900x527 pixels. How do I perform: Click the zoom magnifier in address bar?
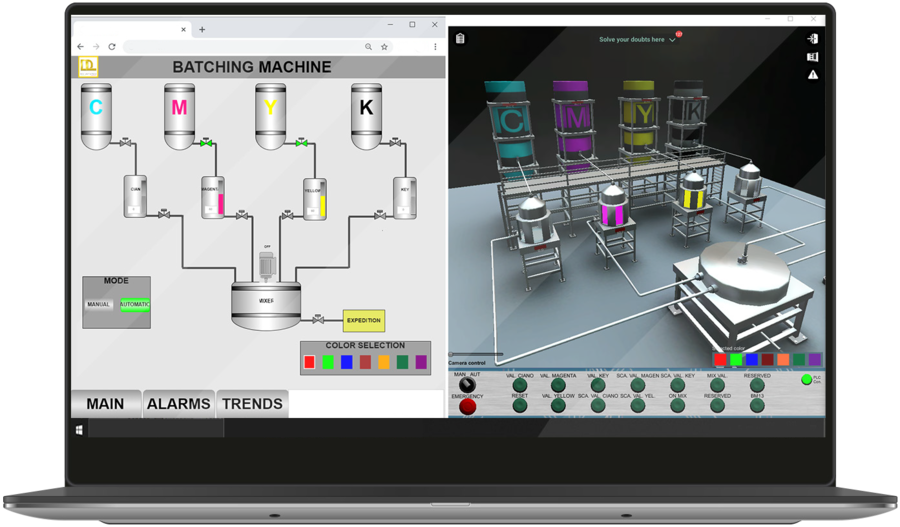click(x=368, y=46)
